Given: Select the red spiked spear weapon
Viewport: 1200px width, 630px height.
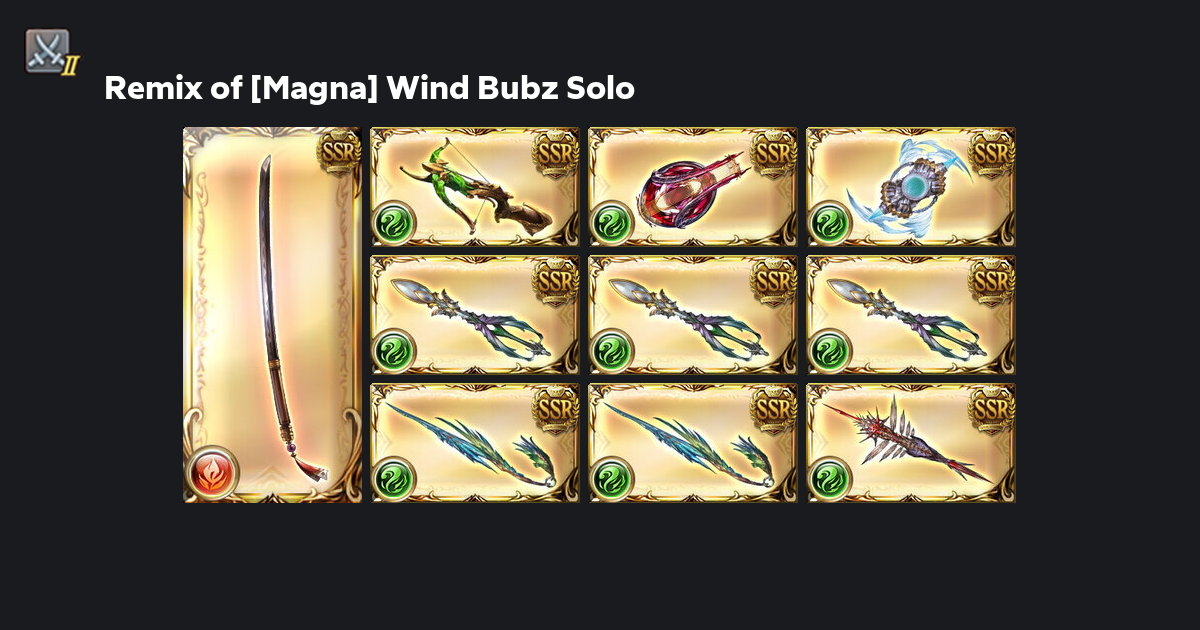Looking at the screenshot, I should point(911,443).
